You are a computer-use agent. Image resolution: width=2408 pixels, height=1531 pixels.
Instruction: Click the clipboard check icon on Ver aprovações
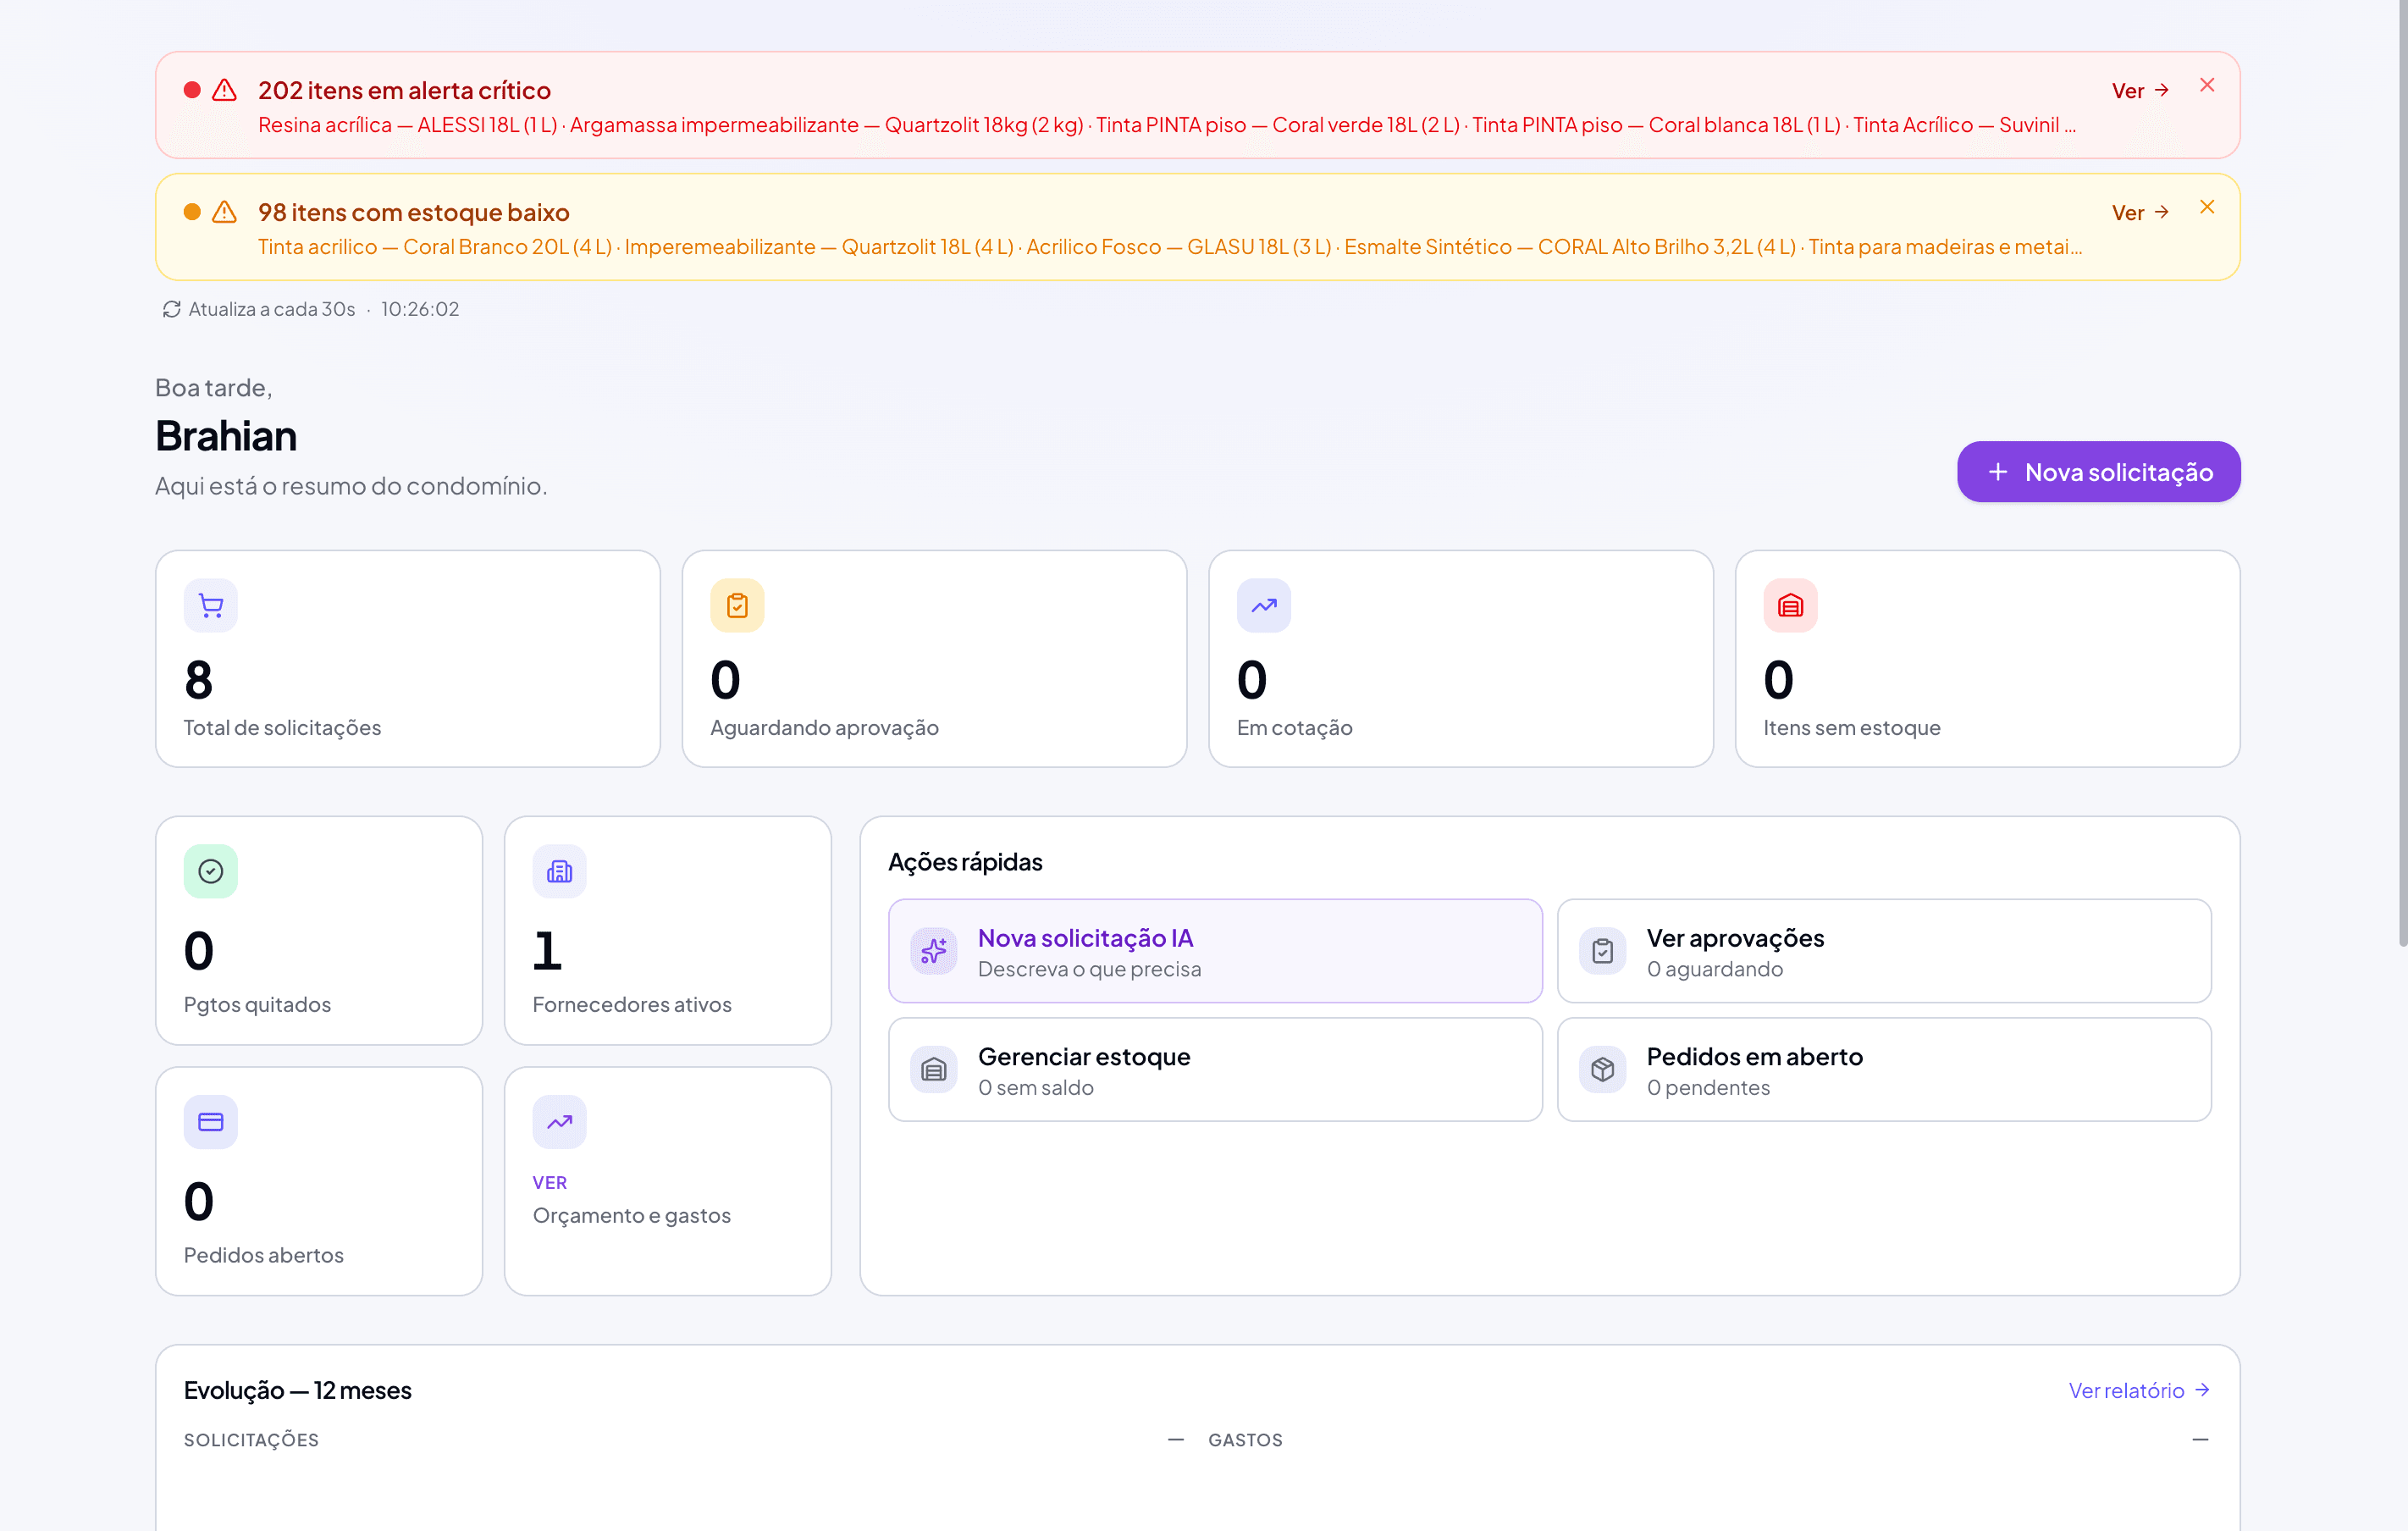pyautogui.click(x=1603, y=951)
